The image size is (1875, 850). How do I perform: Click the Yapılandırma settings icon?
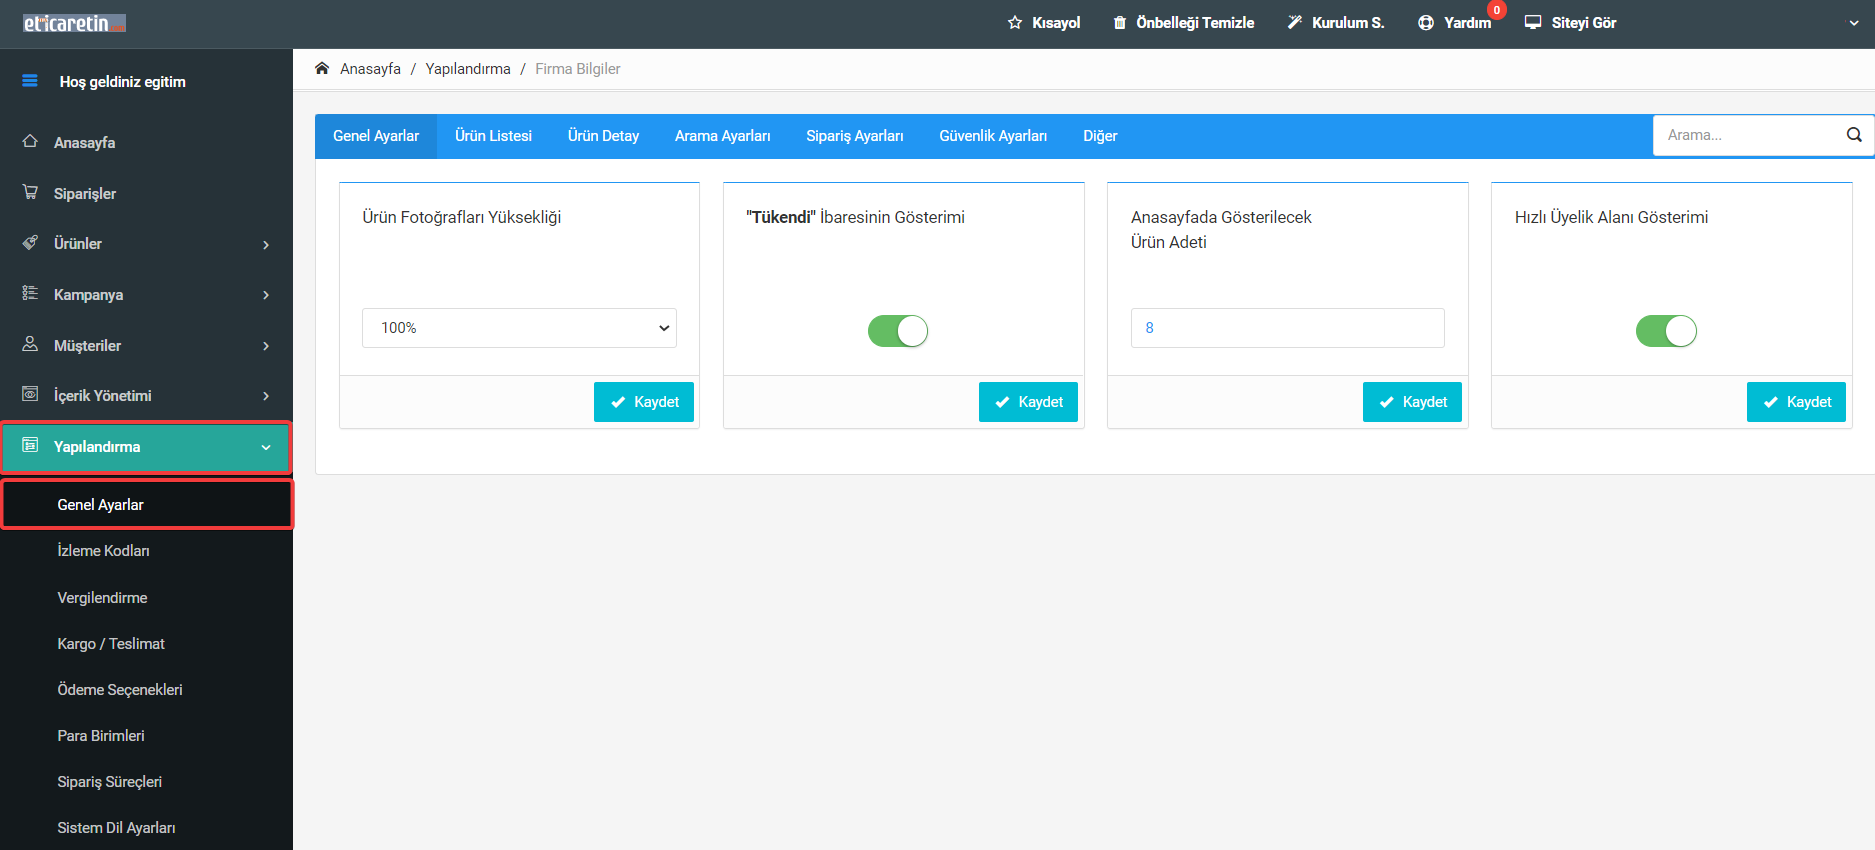pos(30,445)
